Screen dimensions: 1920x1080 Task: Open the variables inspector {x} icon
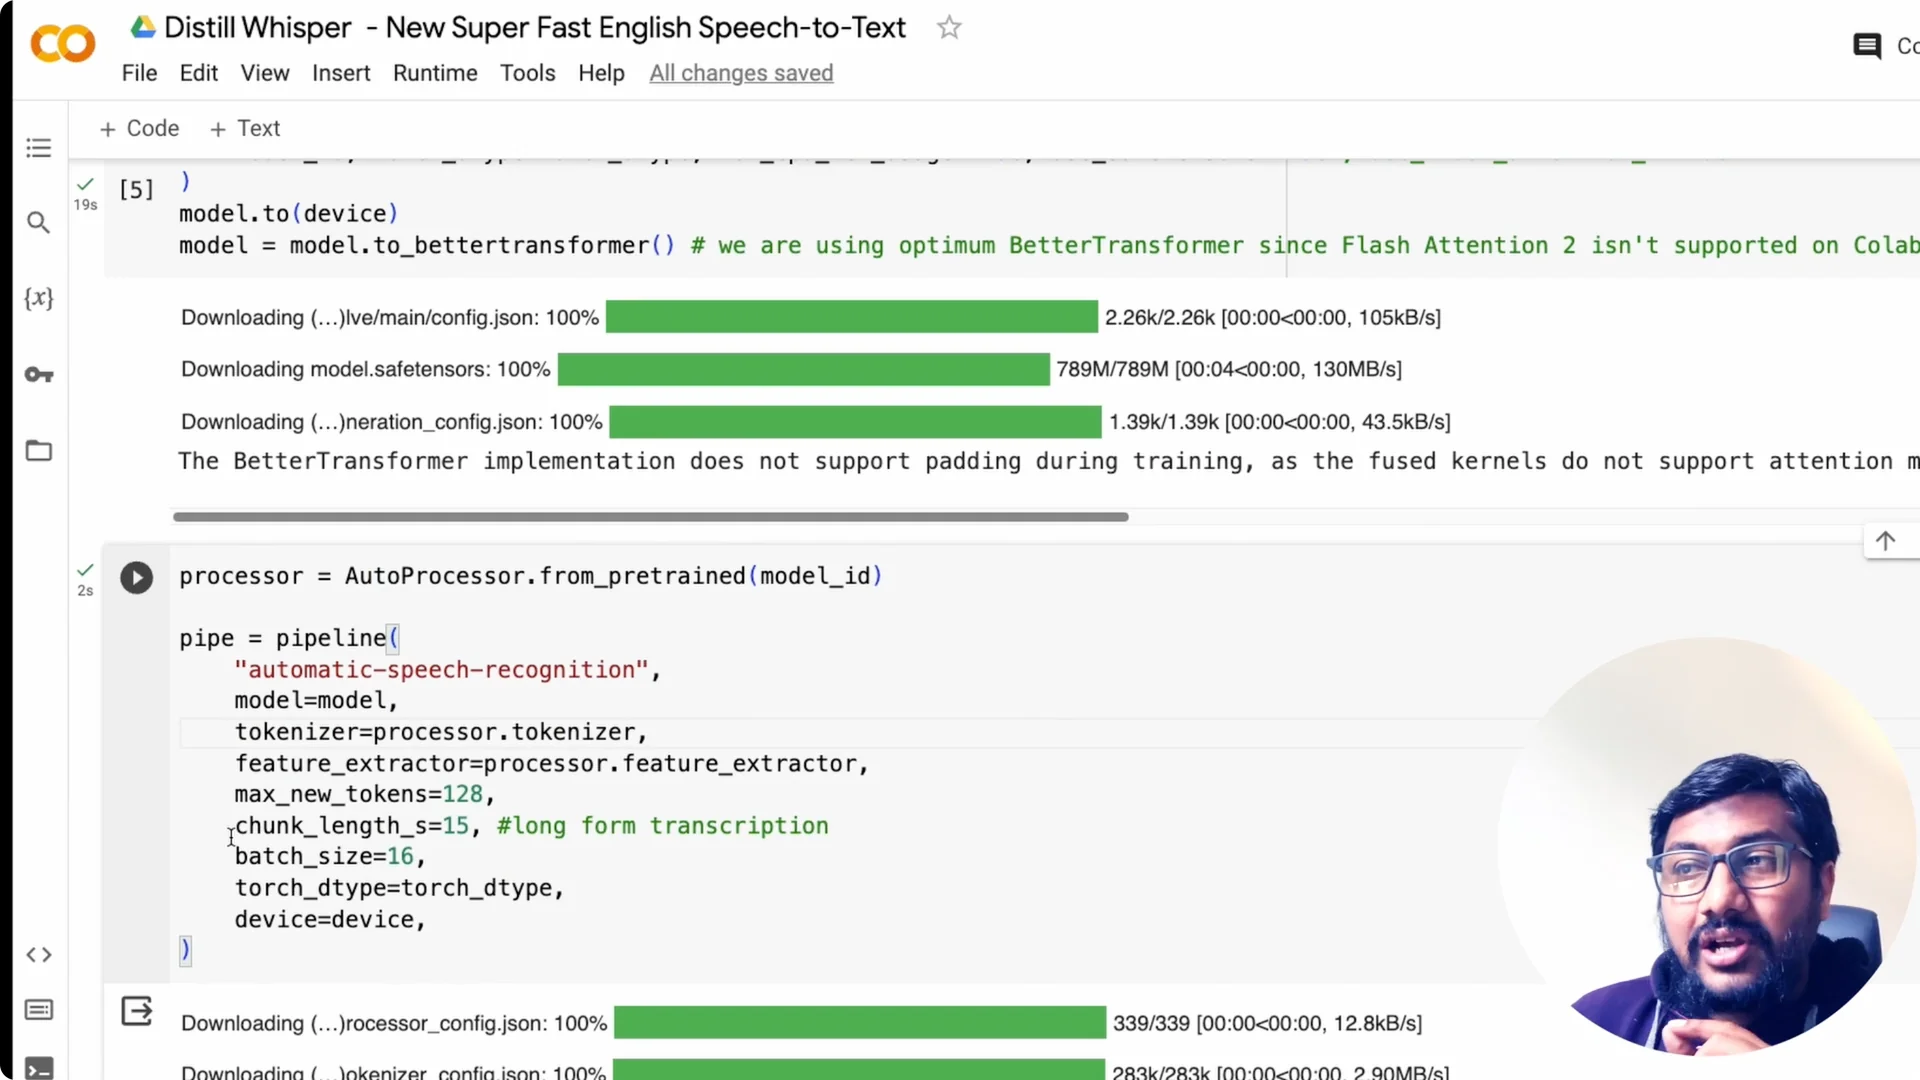point(38,298)
